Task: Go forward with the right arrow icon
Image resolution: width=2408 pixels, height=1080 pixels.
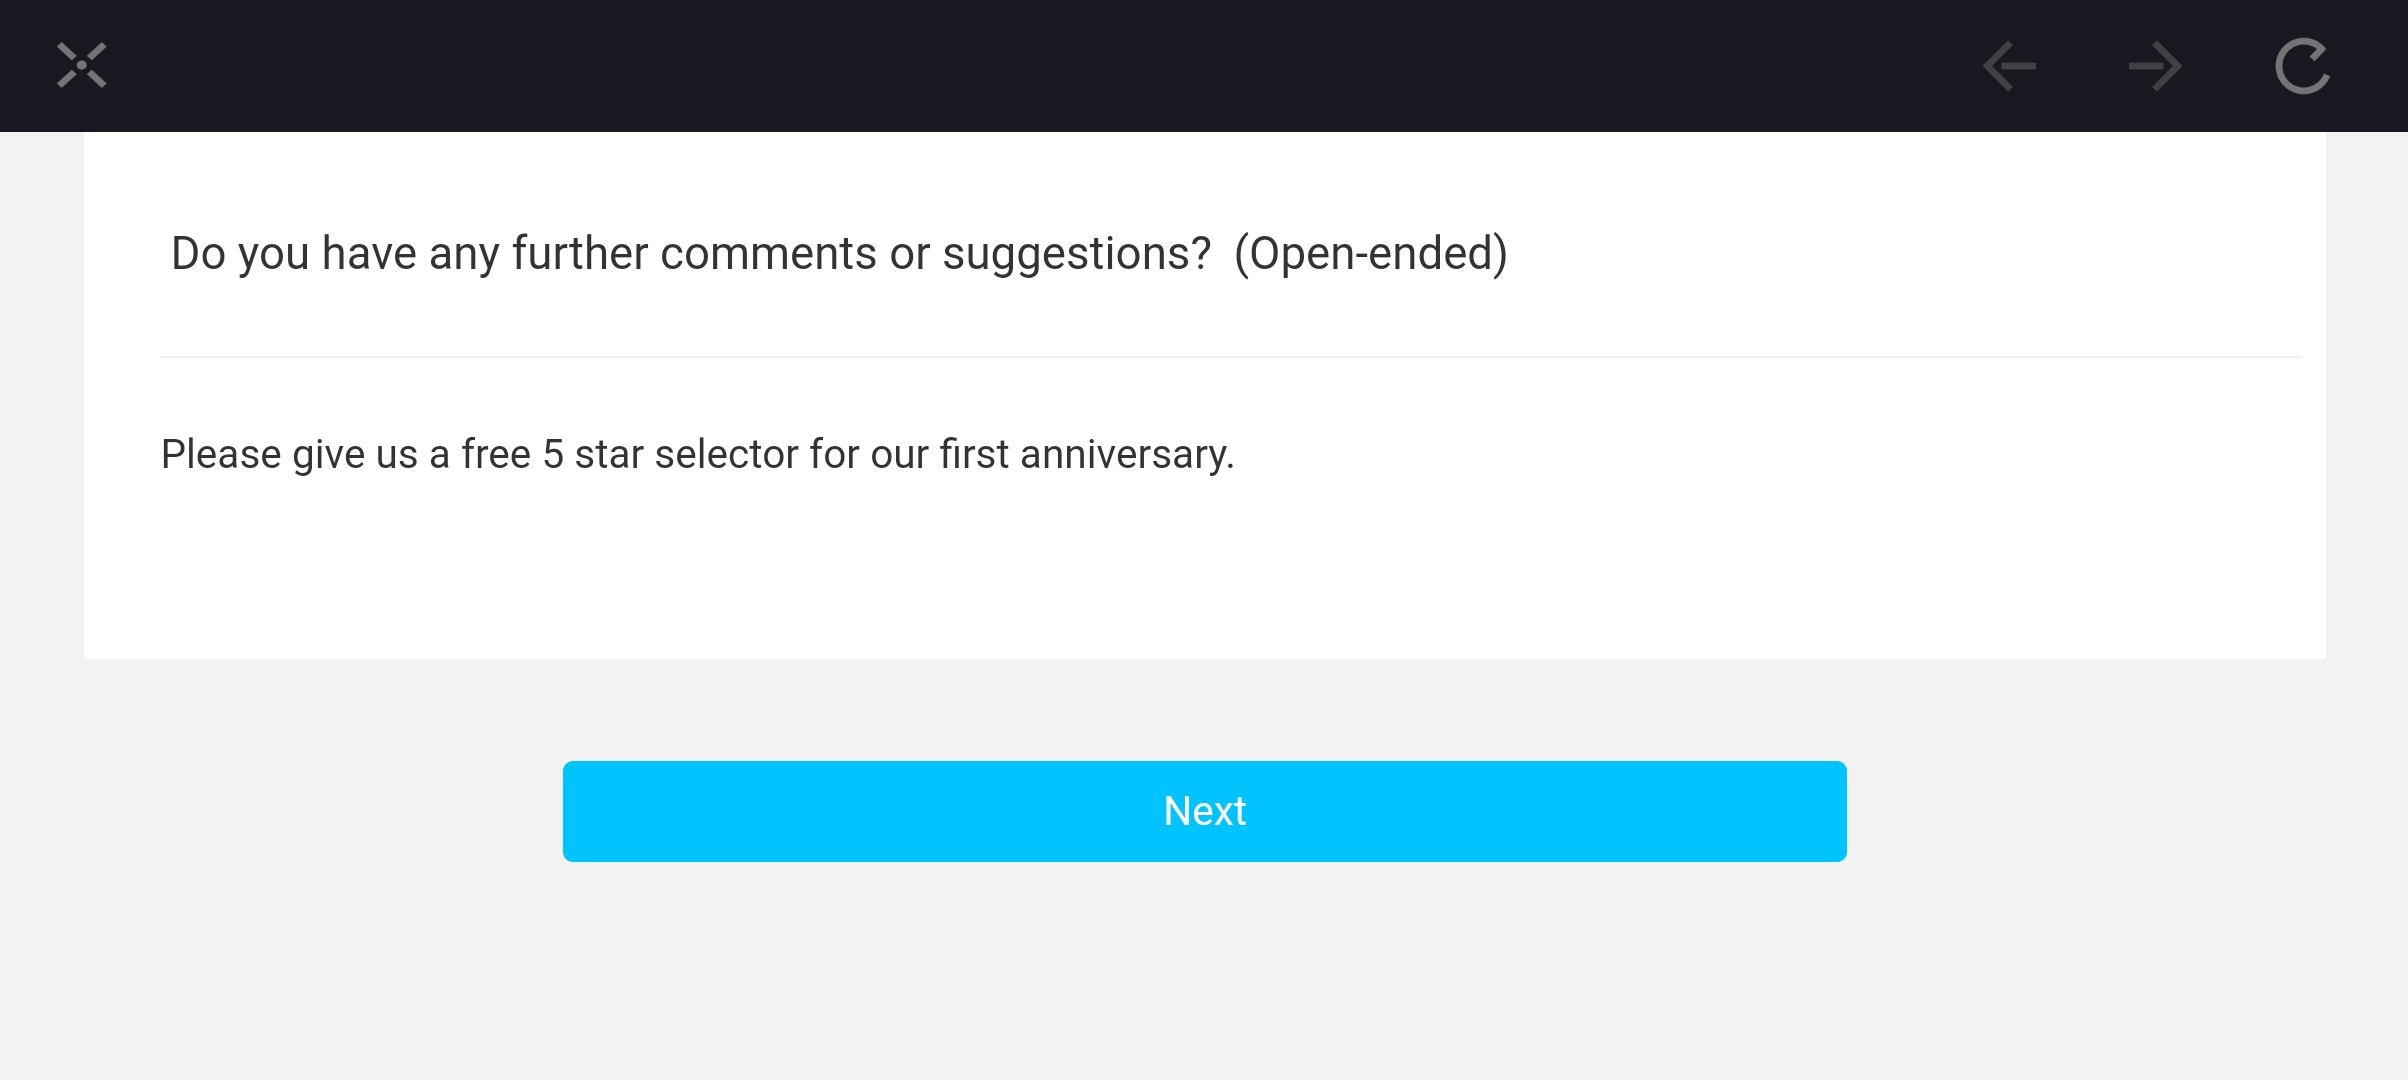Action: click(x=2155, y=67)
